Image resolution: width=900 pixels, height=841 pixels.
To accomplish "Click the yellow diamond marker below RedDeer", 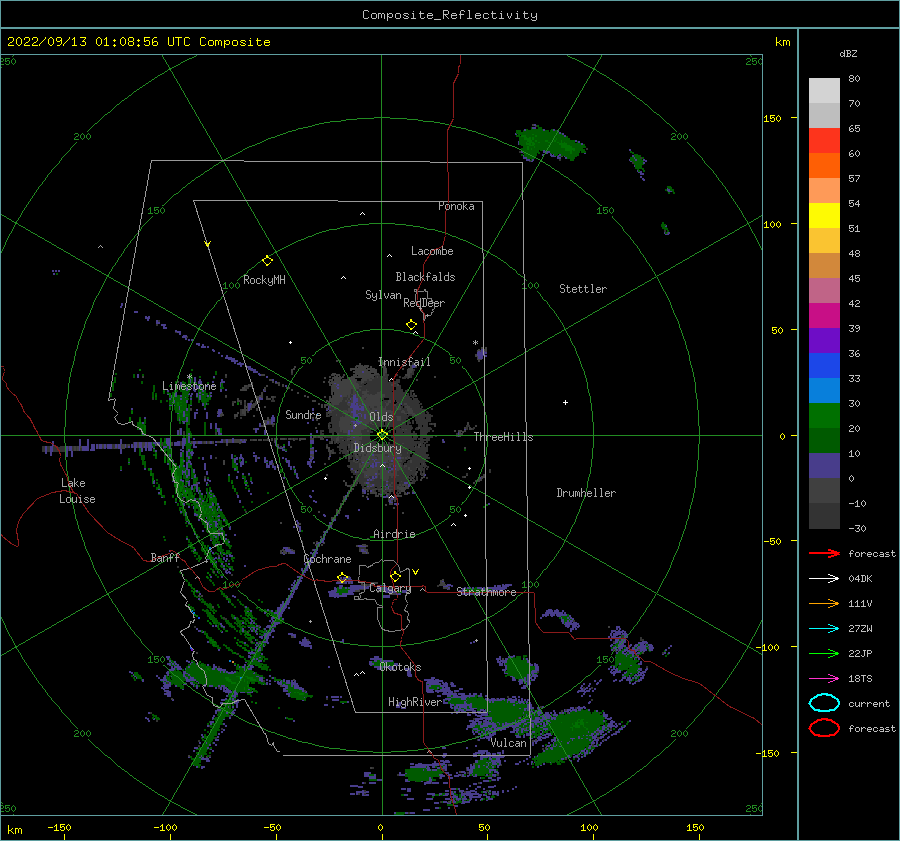I will (x=411, y=325).
